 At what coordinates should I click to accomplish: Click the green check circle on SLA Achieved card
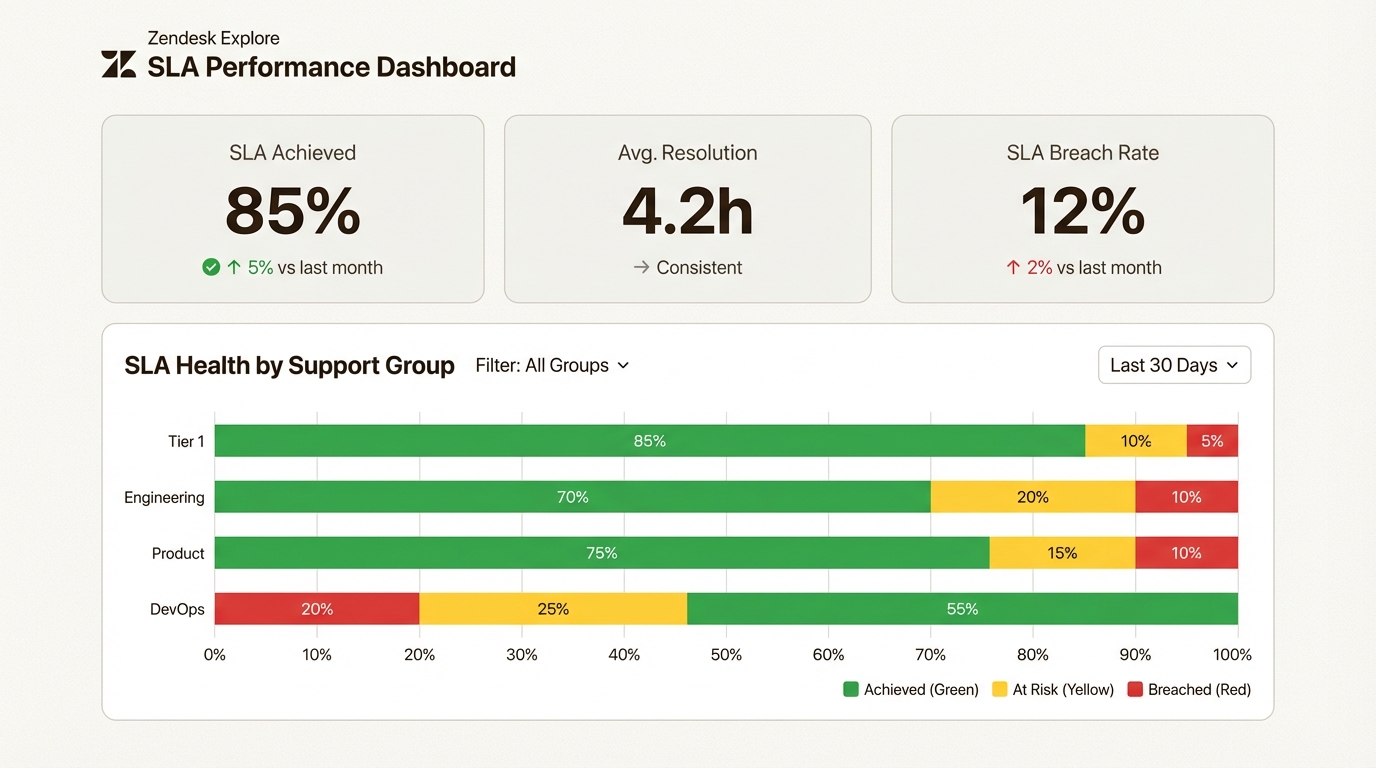[x=210, y=267]
